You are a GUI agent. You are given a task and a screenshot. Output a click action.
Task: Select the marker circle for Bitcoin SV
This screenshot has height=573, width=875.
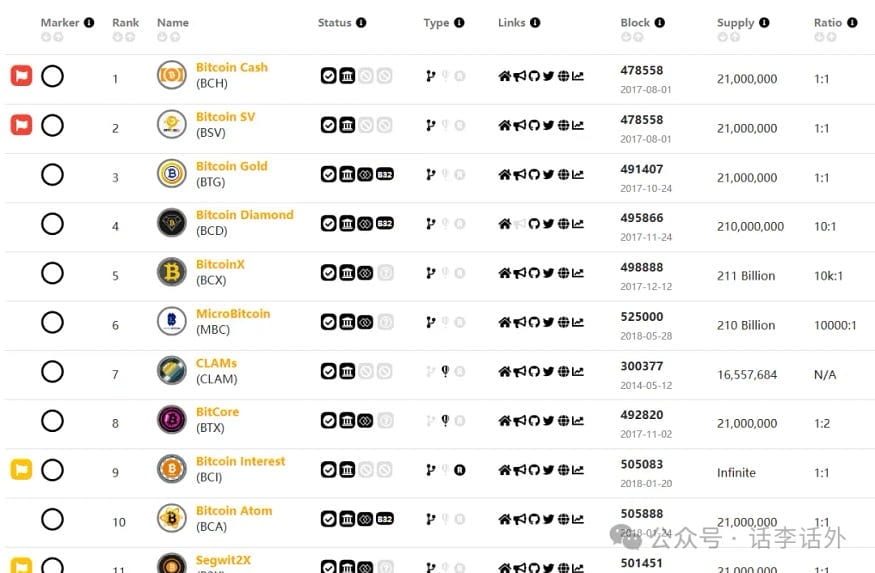[52, 125]
